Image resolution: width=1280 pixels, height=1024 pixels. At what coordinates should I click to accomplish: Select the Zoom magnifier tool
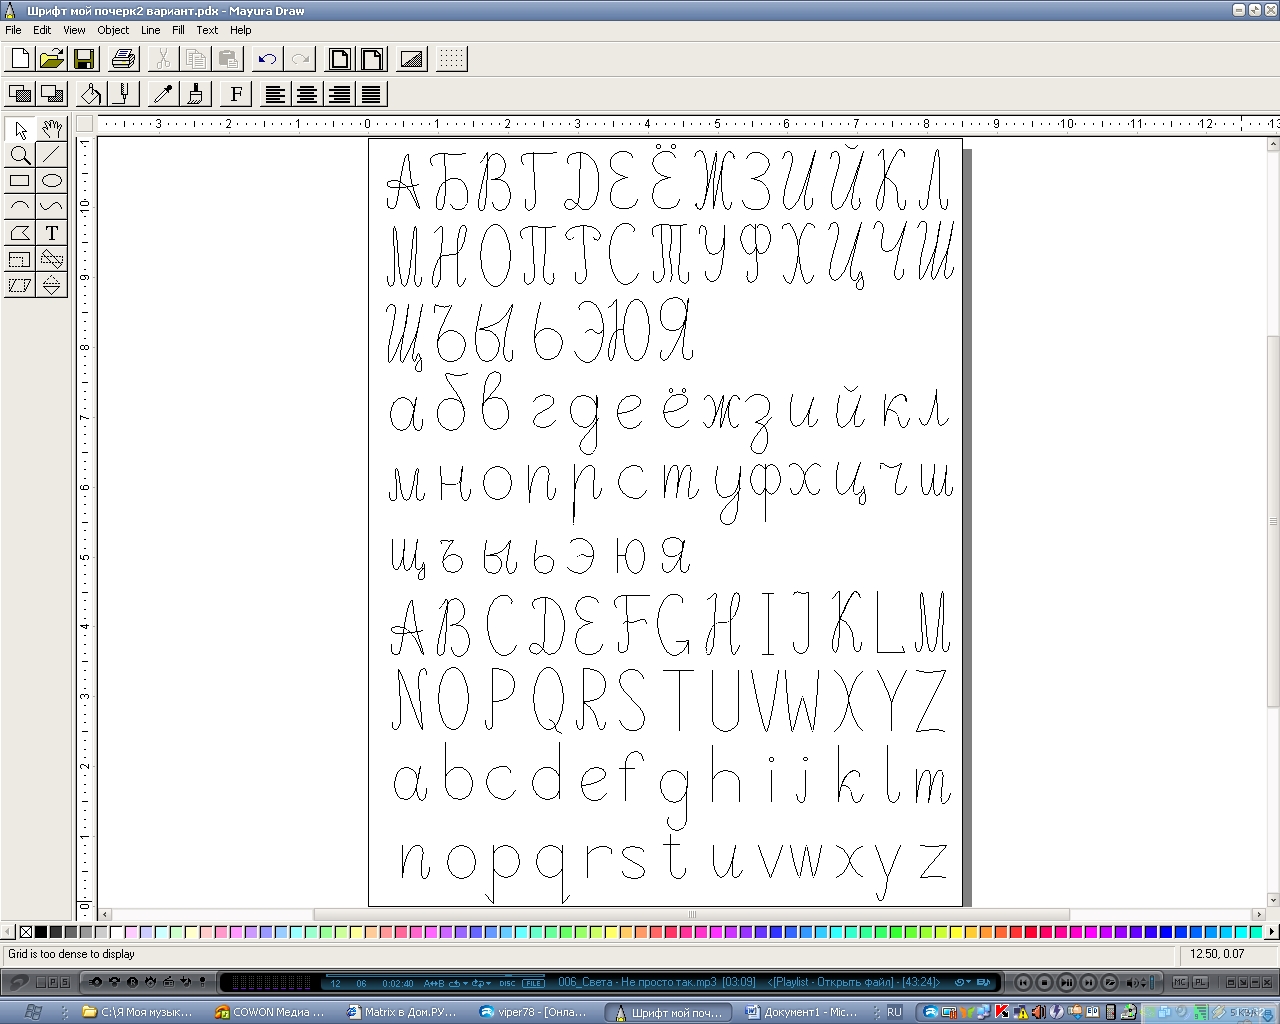point(19,155)
